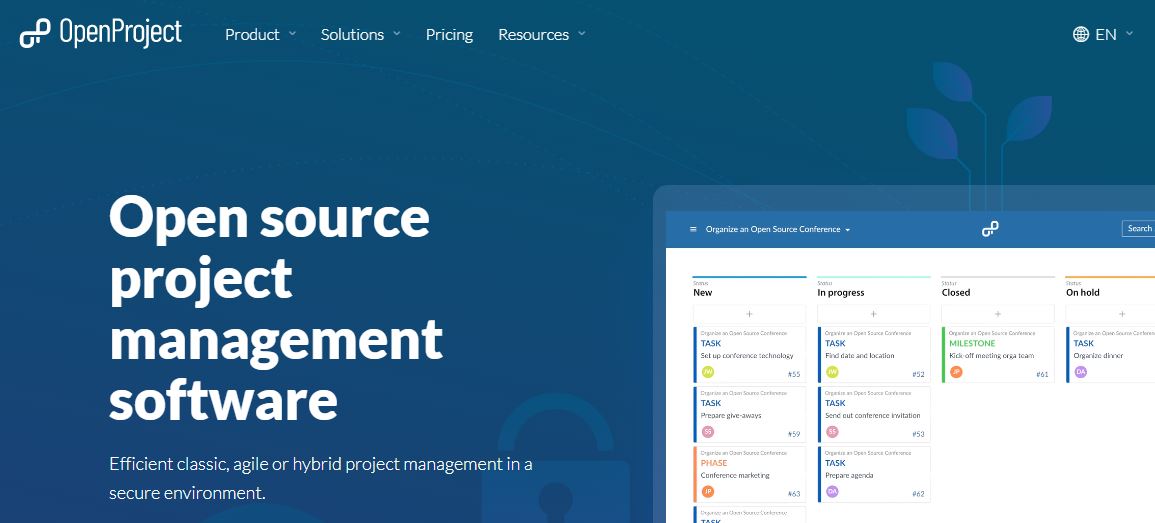
Task: Open the Pricing page
Action: [449, 34]
